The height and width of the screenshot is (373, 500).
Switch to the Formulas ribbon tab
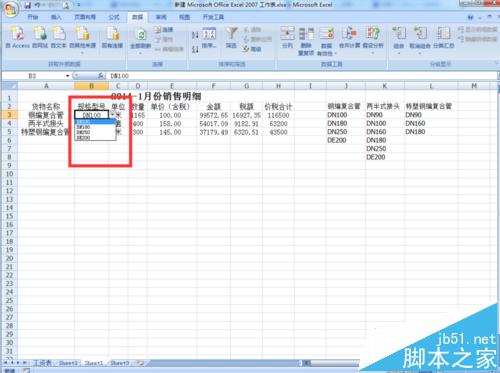point(114,17)
